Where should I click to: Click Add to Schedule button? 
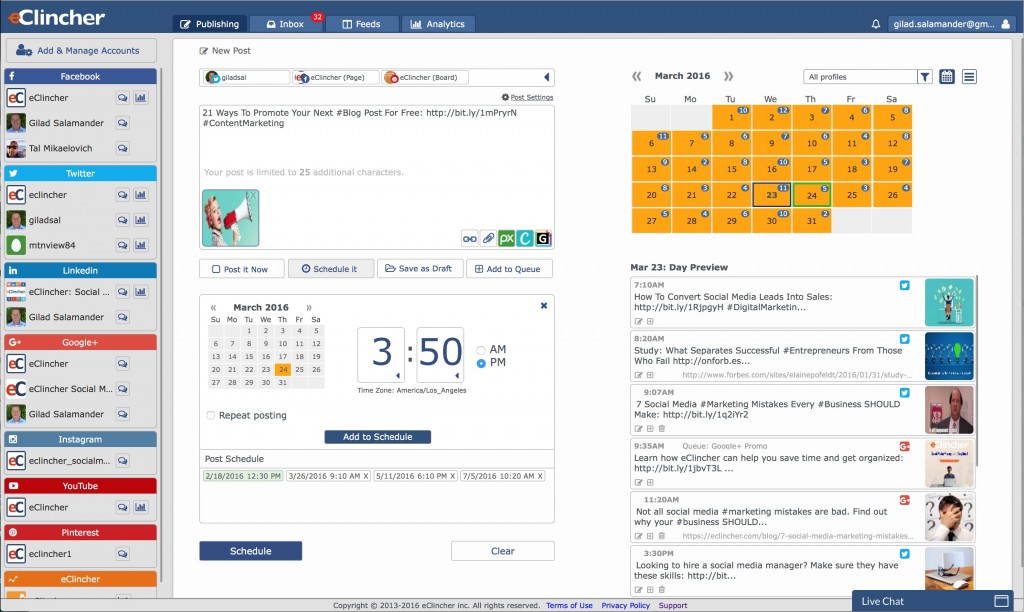click(x=377, y=437)
